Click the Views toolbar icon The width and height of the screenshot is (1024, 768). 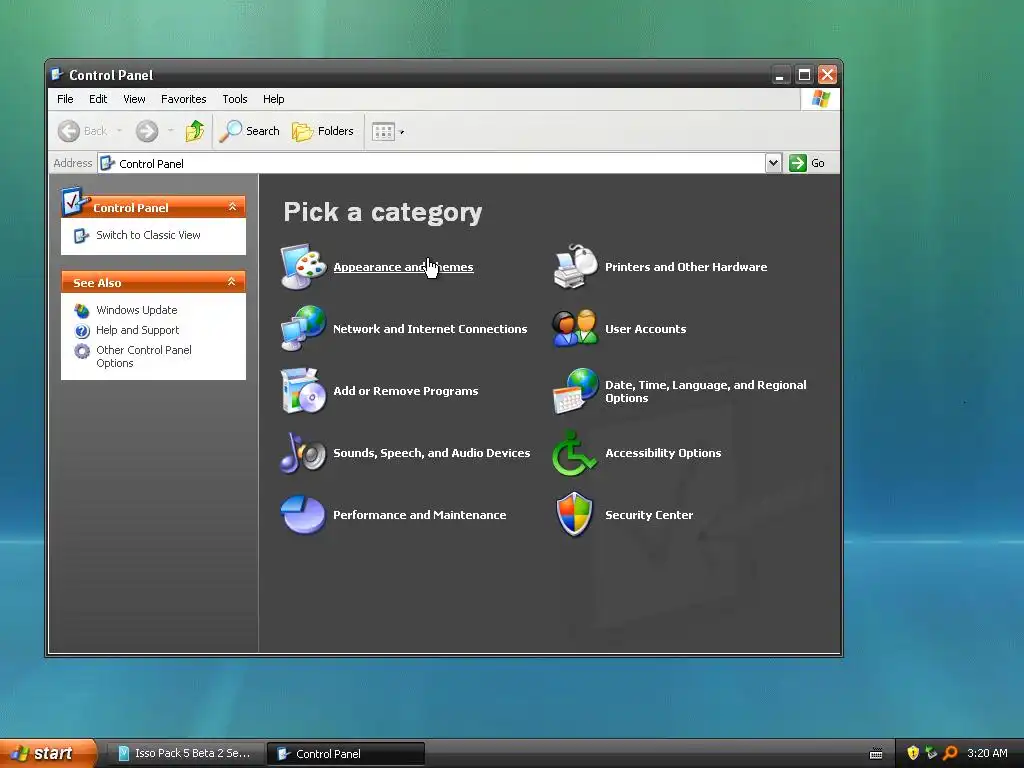(x=383, y=132)
